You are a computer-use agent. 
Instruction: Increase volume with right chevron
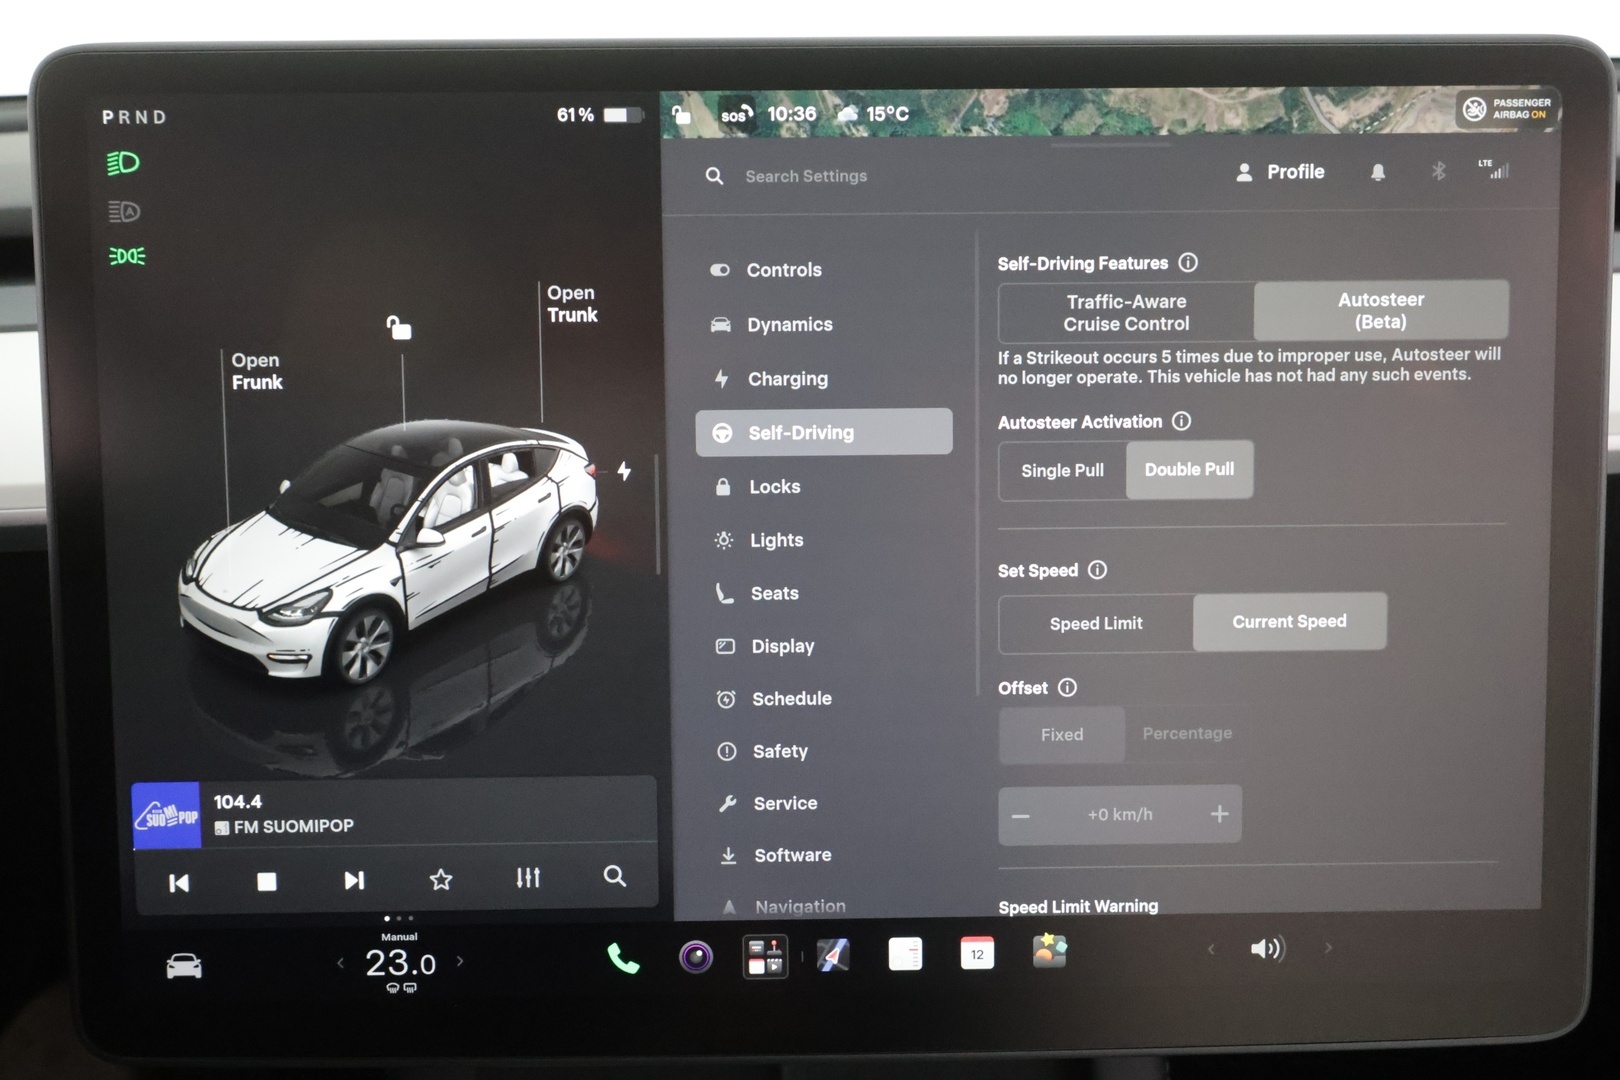(1328, 947)
